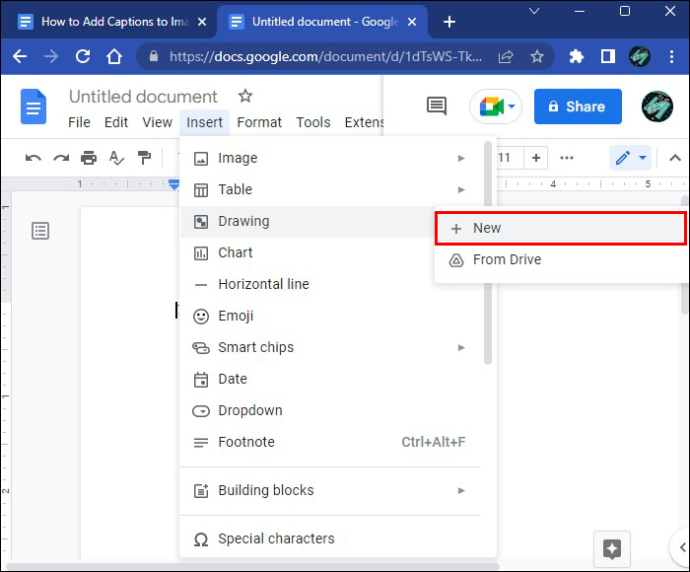Image resolution: width=690 pixels, height=572 pixels.
Task: Hide the menus with the up chevron
Action: tap(675, 158)
